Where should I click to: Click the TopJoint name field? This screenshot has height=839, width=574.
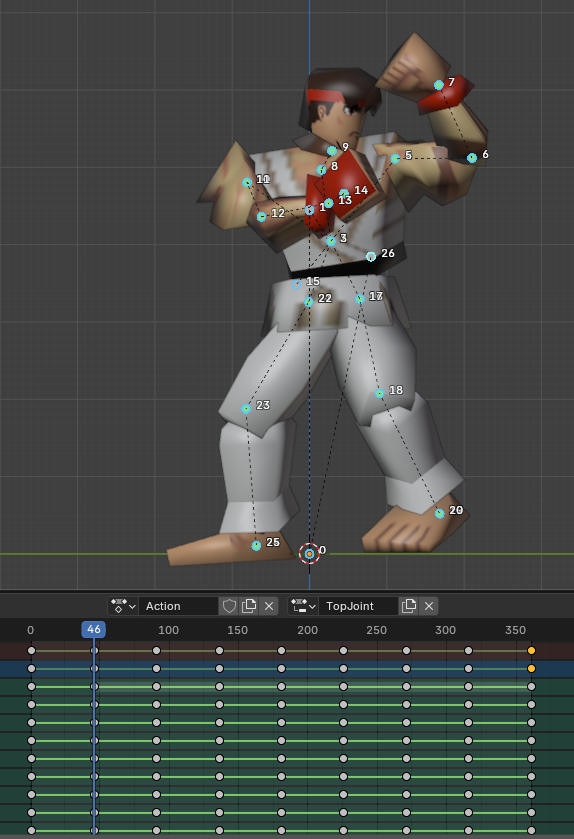click(358, 606)
